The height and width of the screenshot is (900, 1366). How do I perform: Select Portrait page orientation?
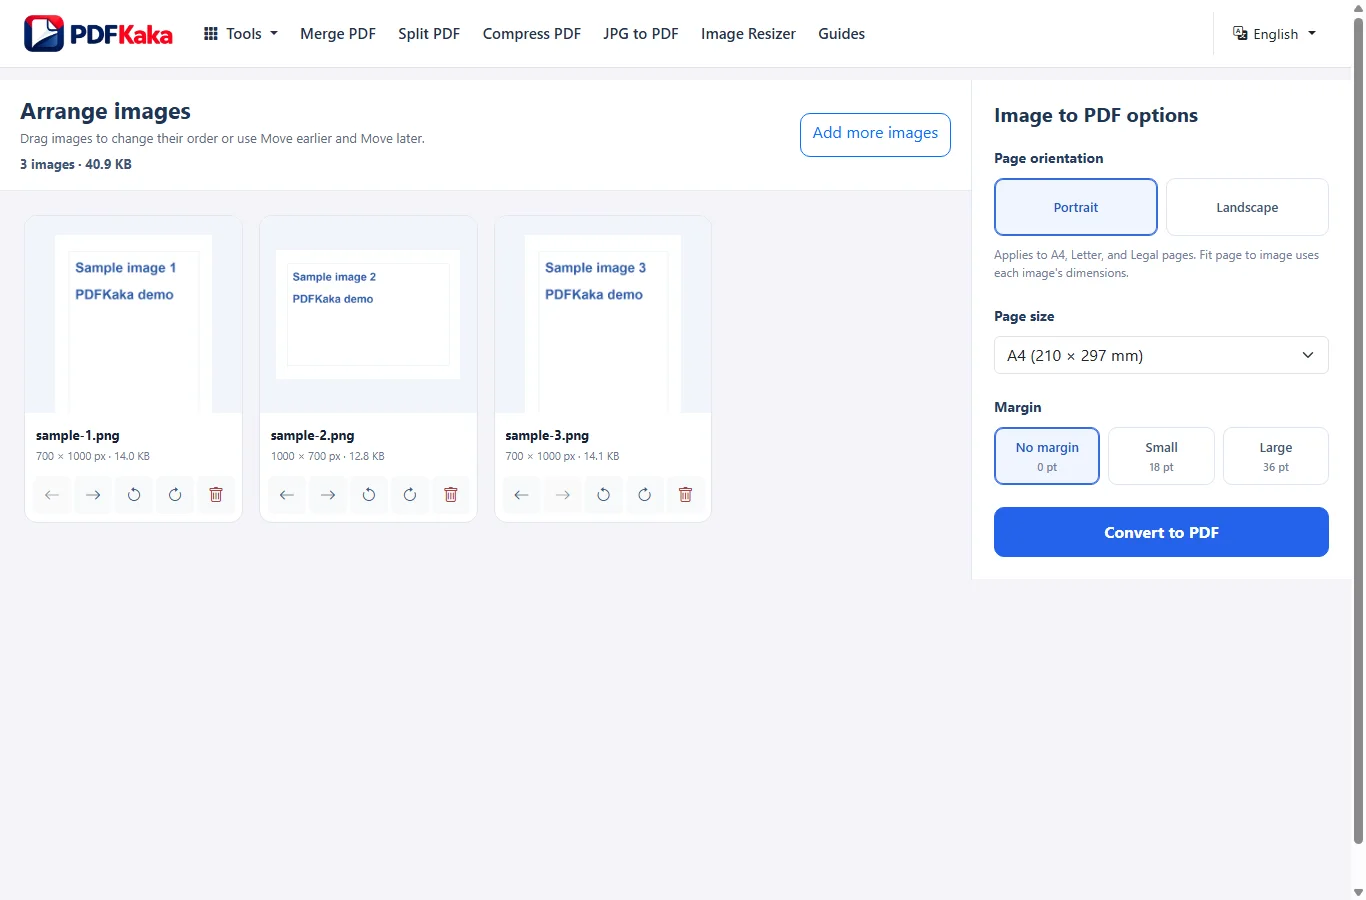(x=1076, y=207)
